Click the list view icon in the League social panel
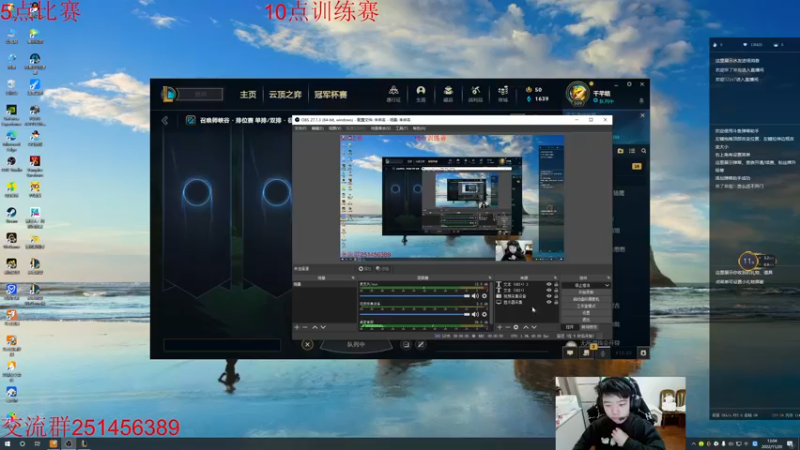This screenshot has height=450, width=800. [x=632, y=151]
